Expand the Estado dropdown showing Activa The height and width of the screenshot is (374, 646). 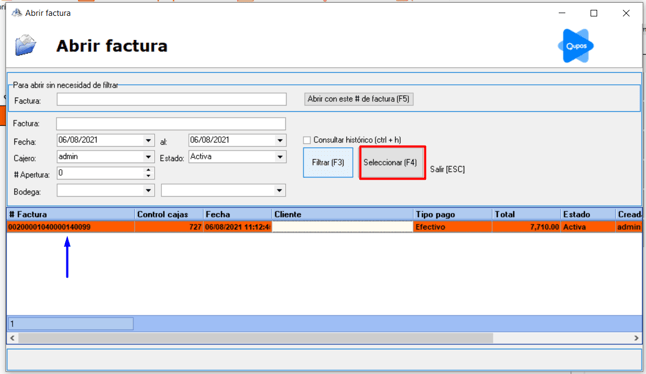(280, 157)
